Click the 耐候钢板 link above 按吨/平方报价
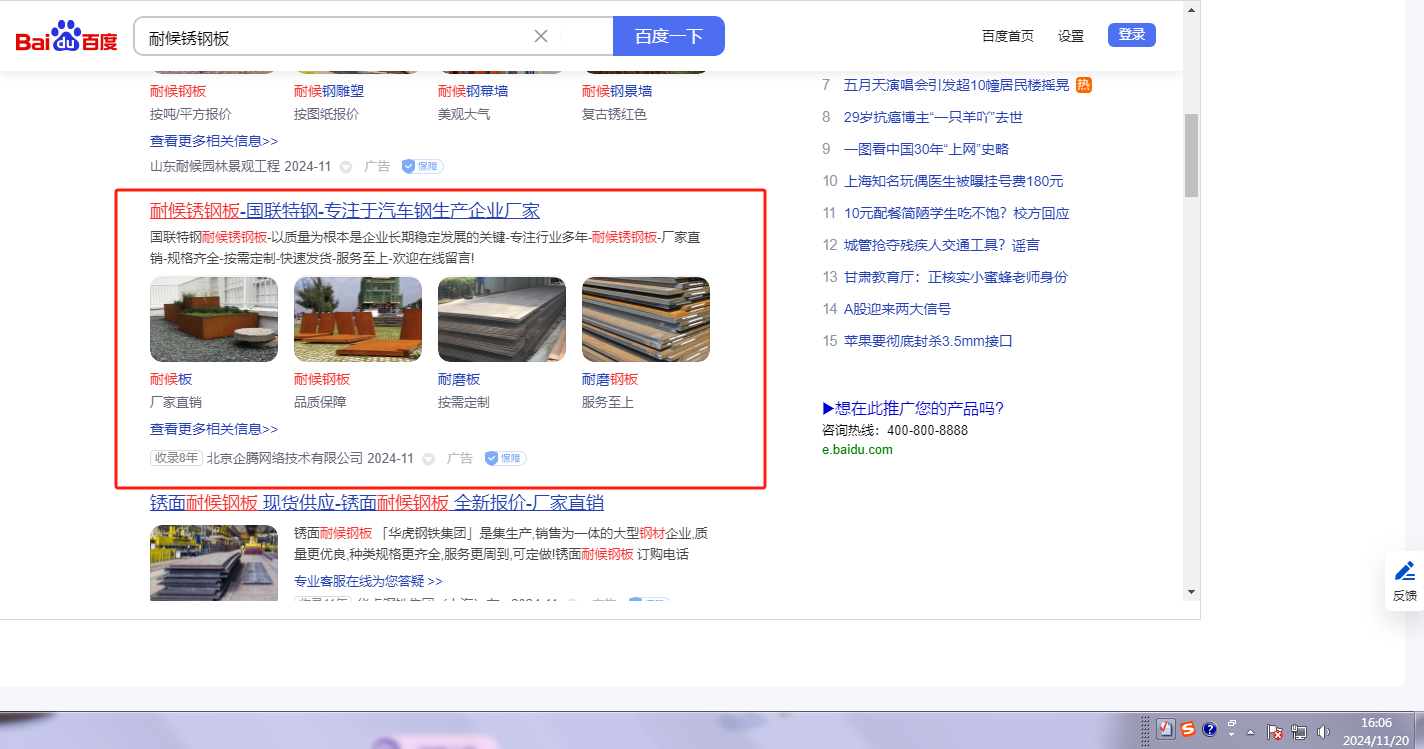The width and height of the screenshot is (1424, 749). pos(178,91)
